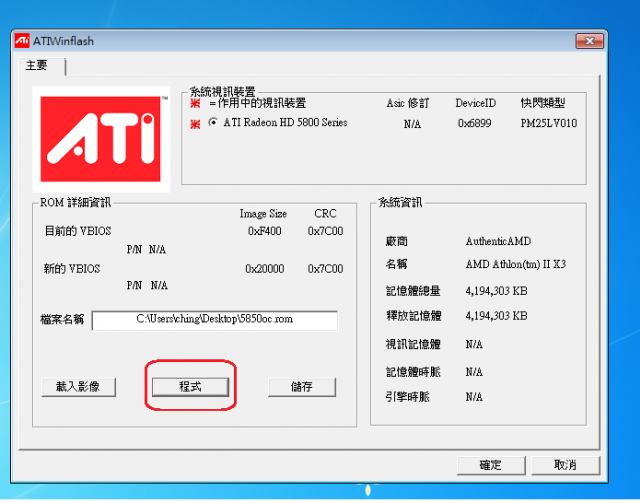Screen dimensions: 640x503
Task: Click the 視訊記憶體 label
Action: pyautogui.click(x=413, y=344)
